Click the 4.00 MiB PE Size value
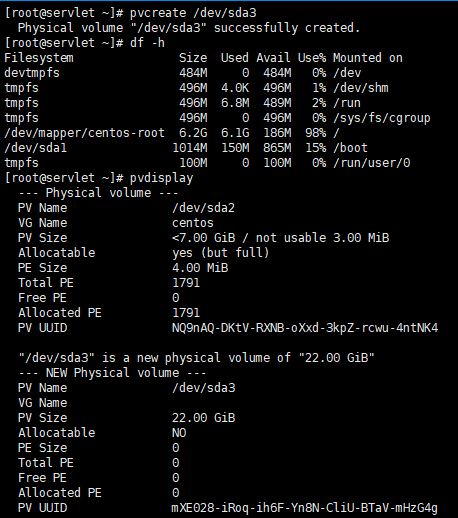The width and height of the screenshot is (458, 518). click(x=200, y=268)
